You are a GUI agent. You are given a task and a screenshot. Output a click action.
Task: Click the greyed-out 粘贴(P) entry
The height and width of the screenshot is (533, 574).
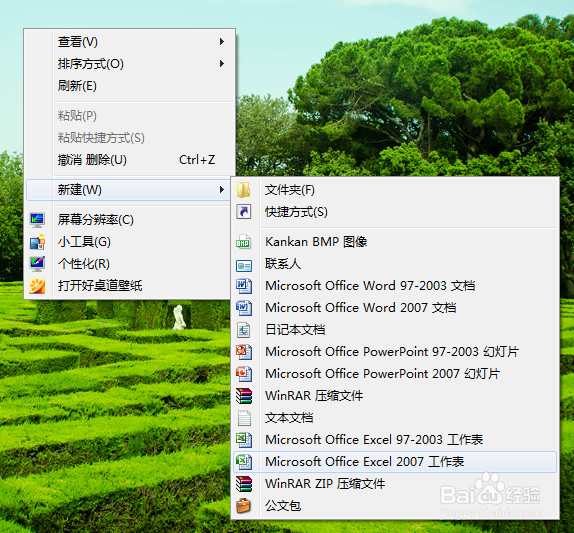pyautogui.click(x=130, y=116)
